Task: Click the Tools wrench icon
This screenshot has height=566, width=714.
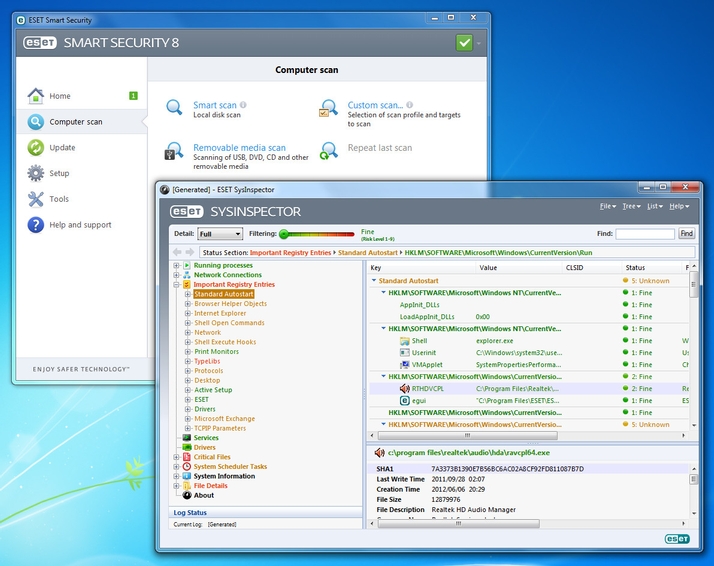Action: 36,199
